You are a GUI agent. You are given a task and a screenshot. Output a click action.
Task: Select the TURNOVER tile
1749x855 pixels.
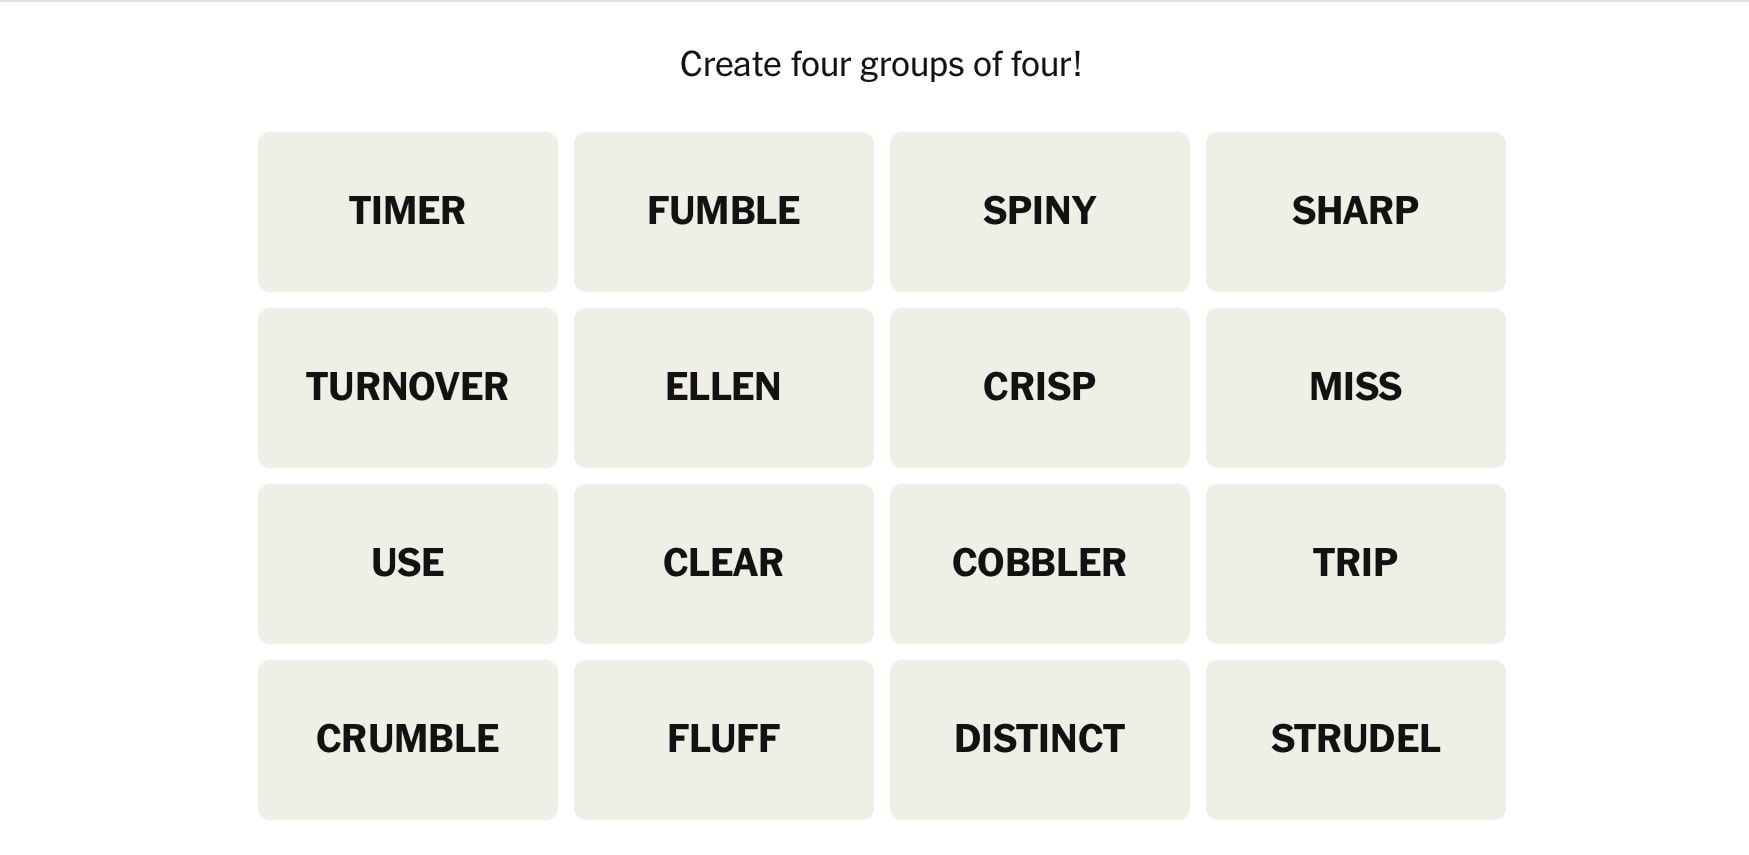(x=407, y=388)
